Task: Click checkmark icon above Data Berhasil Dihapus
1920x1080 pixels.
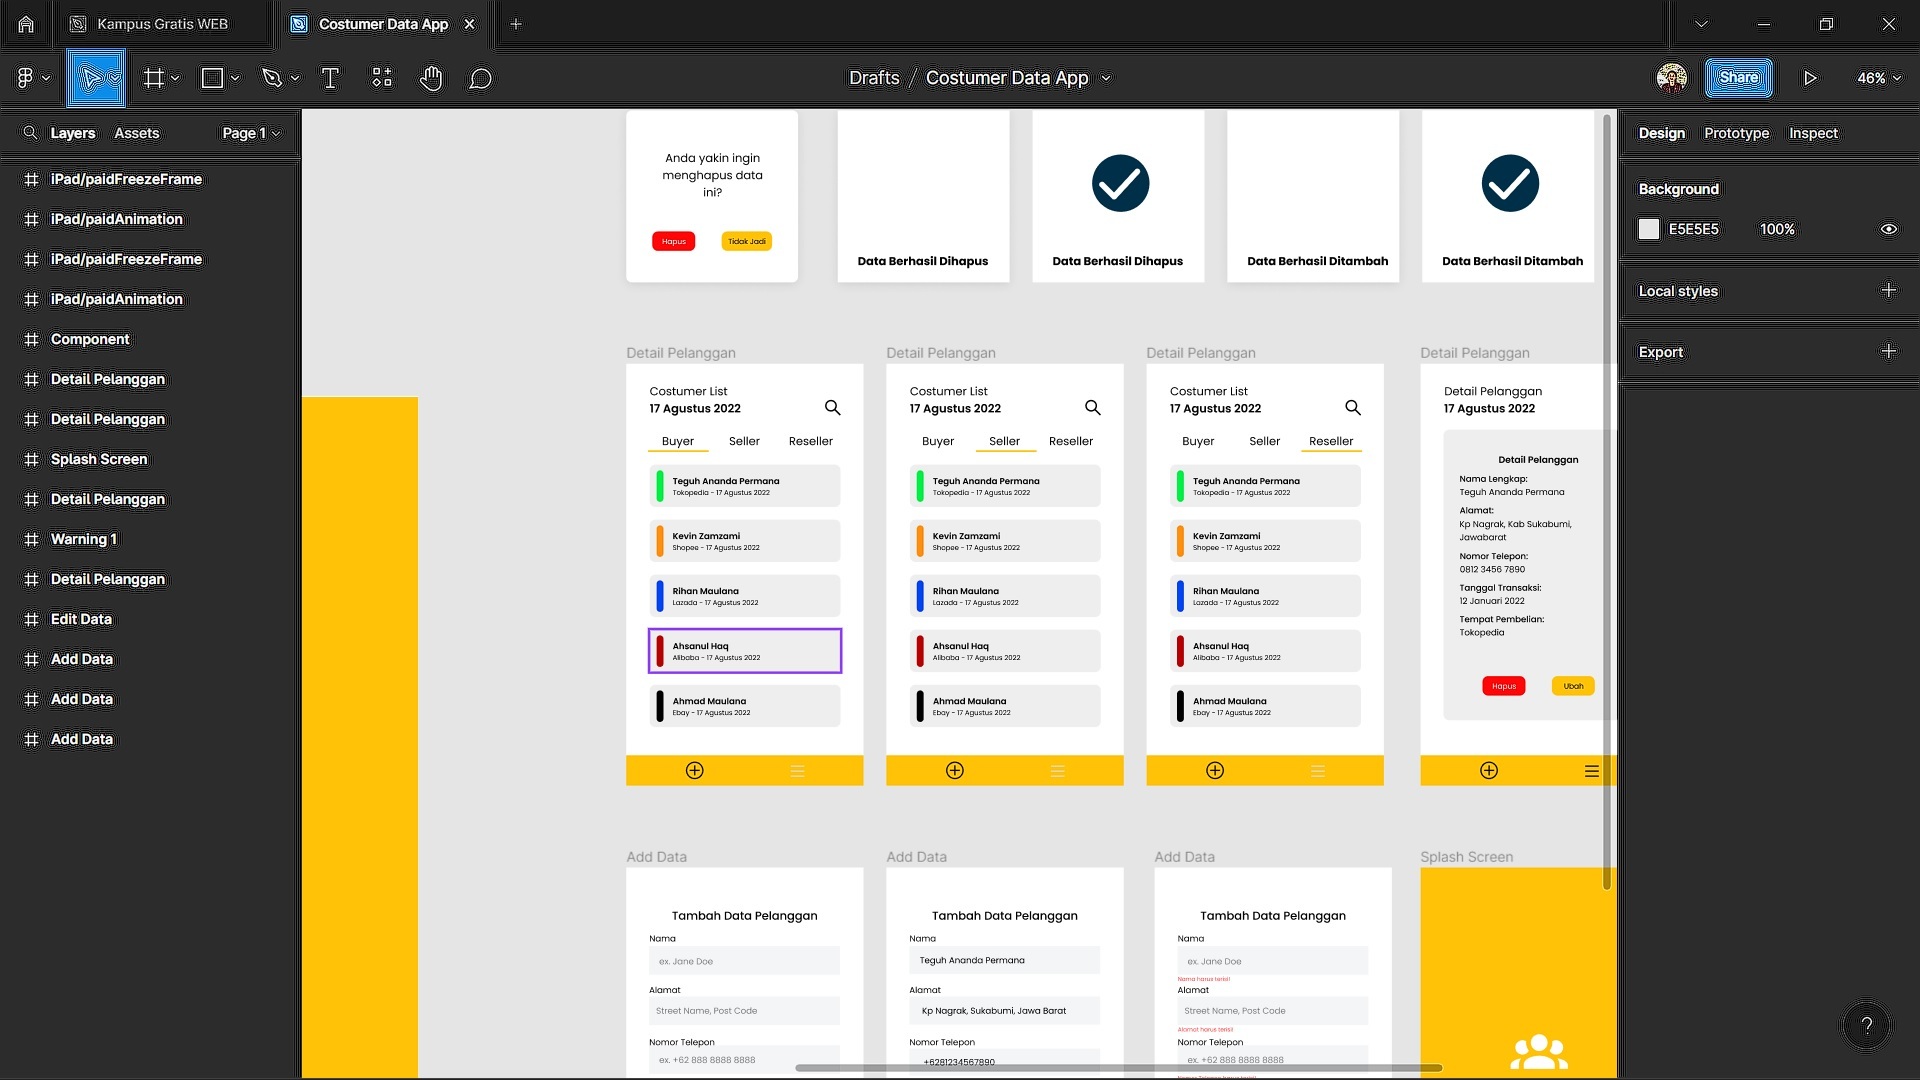Action: coord(1120,183)
